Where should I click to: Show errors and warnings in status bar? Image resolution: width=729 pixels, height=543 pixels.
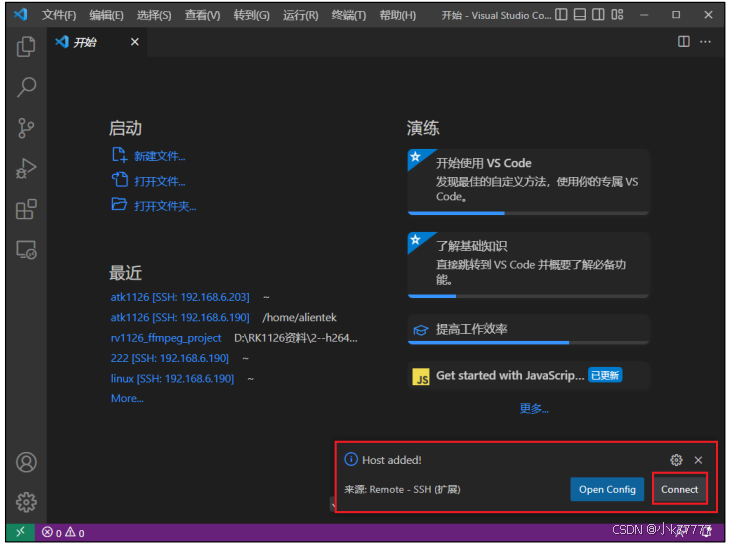pyautogui.click(x=63, y=532)
